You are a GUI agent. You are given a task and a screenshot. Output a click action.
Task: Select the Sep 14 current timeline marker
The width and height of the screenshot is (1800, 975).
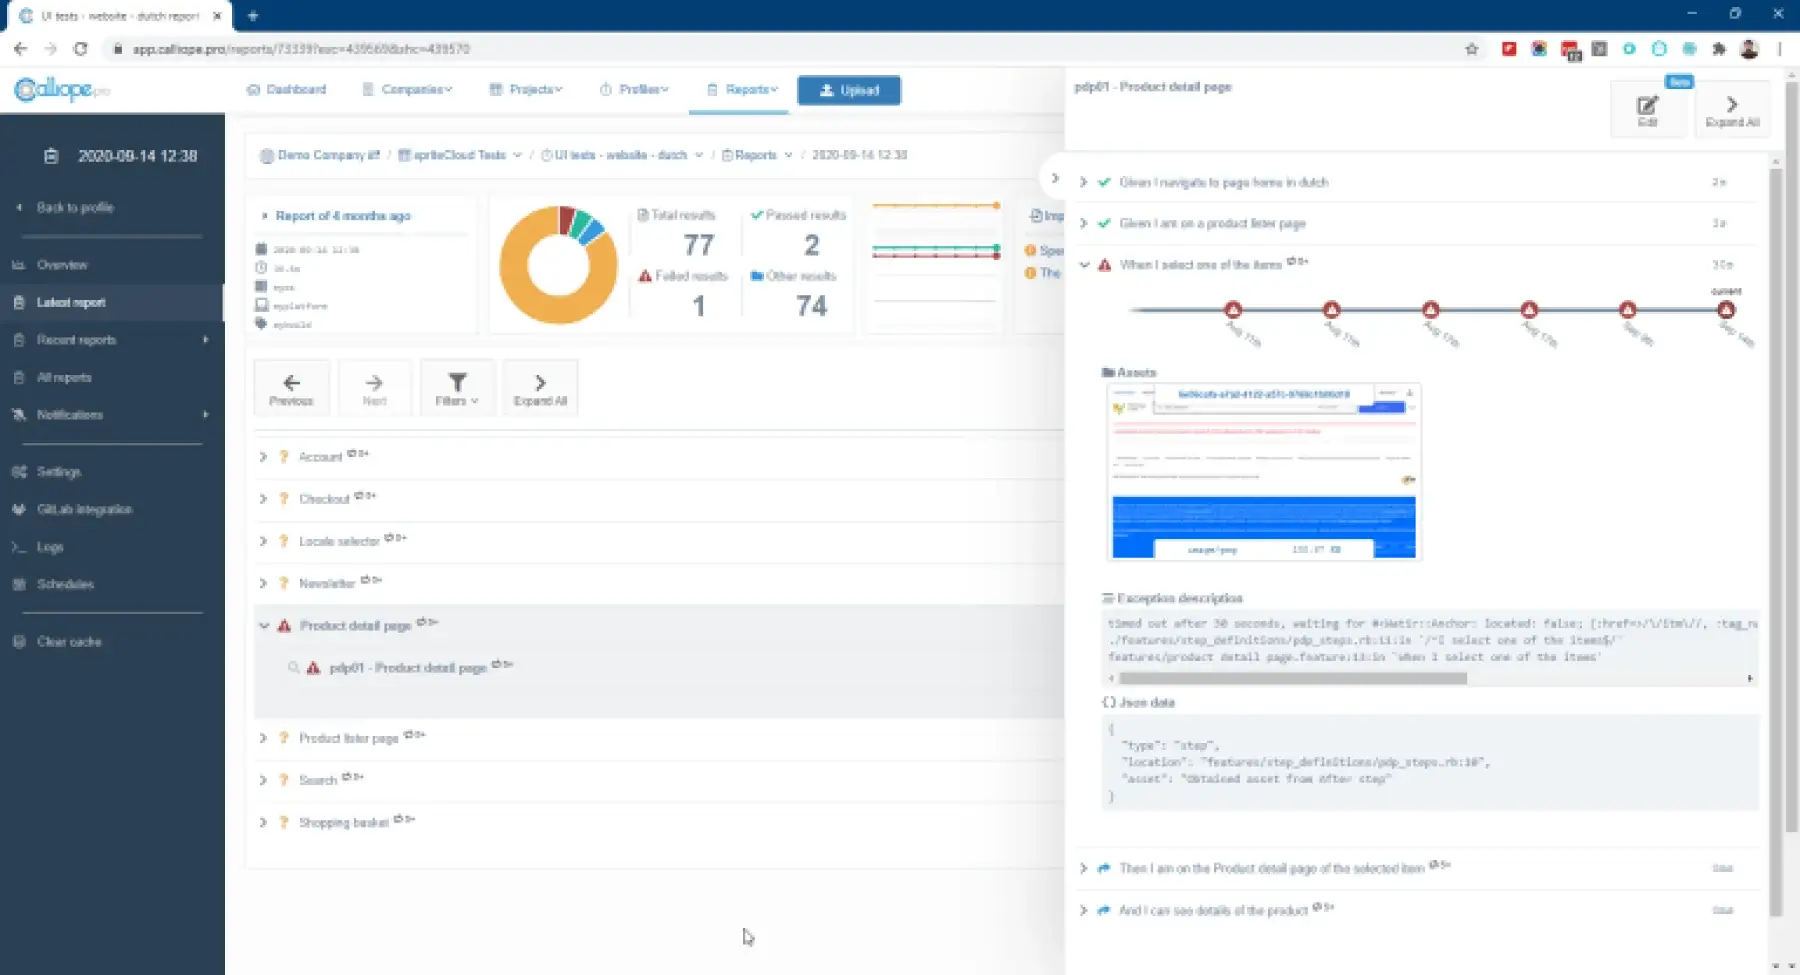pos(1729,310)
